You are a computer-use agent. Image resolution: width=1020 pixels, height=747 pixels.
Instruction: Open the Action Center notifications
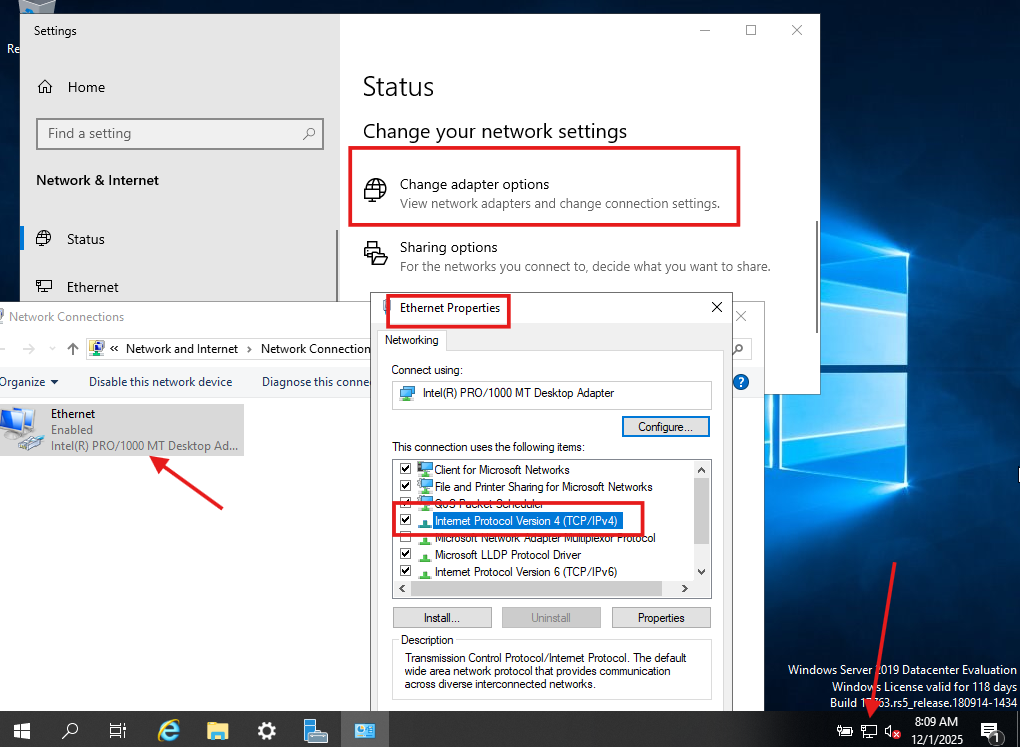991,731
